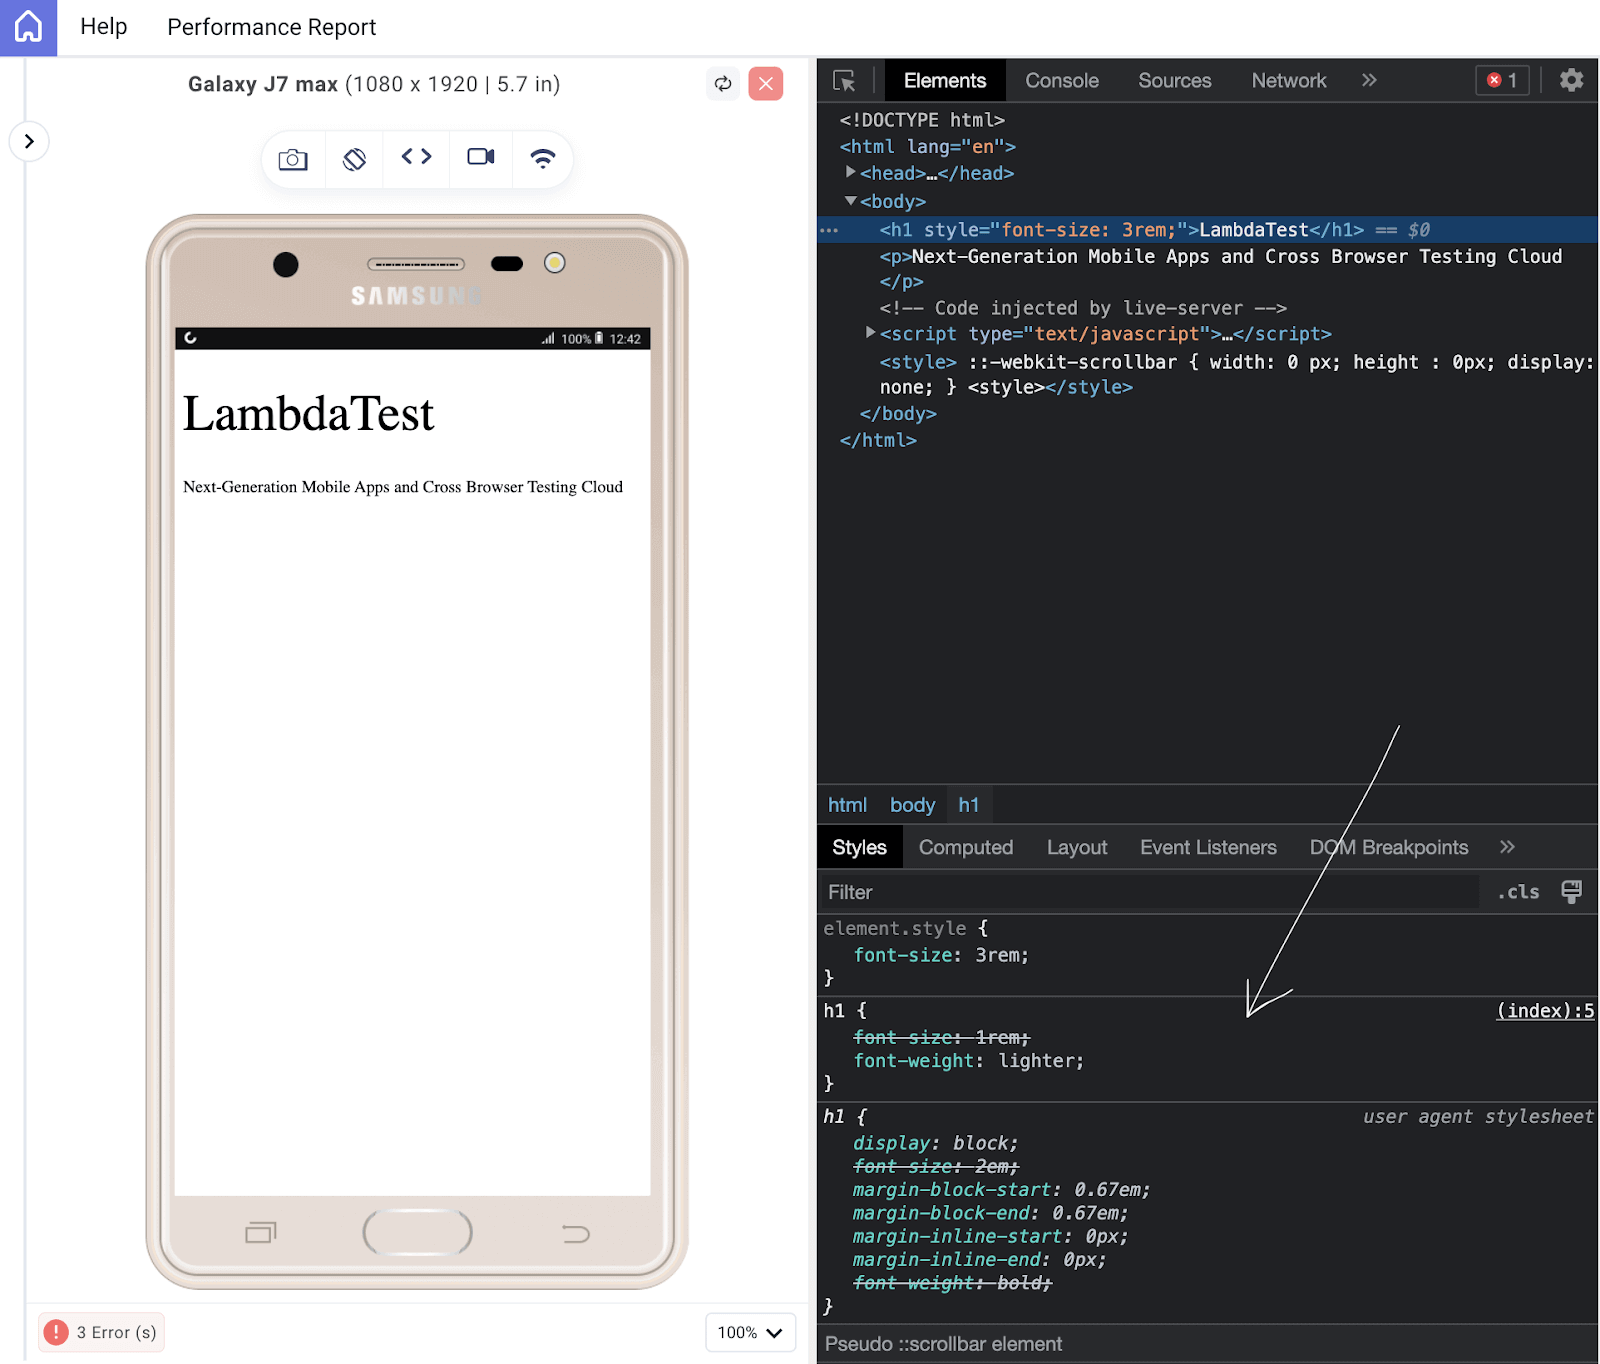Open the (index):5 source link
Image resolution: width=1600 pixels, height=1364 pixels.
point(1544,1011)
